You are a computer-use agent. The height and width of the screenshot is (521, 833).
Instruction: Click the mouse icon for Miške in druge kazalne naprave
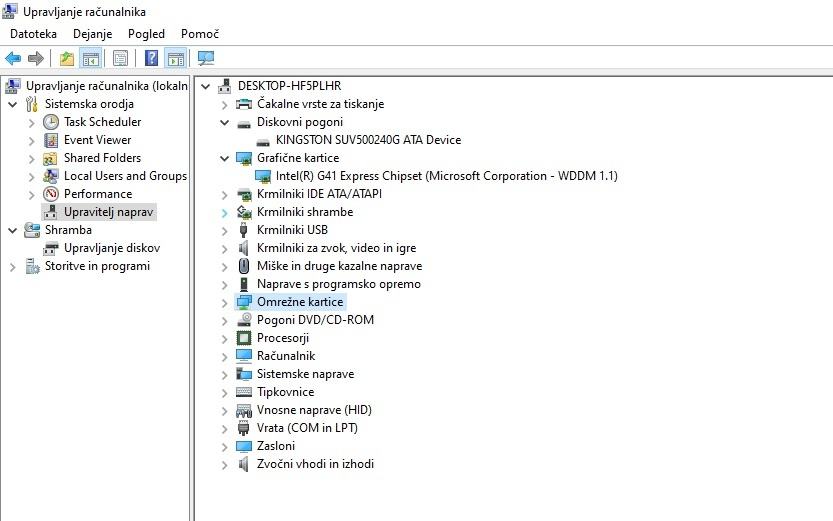pyautogui.click(x=243, y=266)
